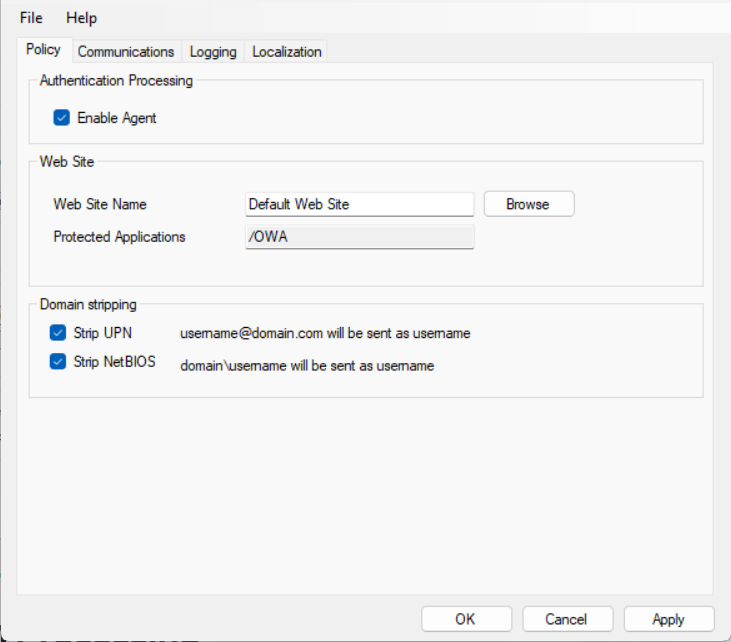Open the File menu
Viewport: 731px width, 642px height.
tap(31, 18)
